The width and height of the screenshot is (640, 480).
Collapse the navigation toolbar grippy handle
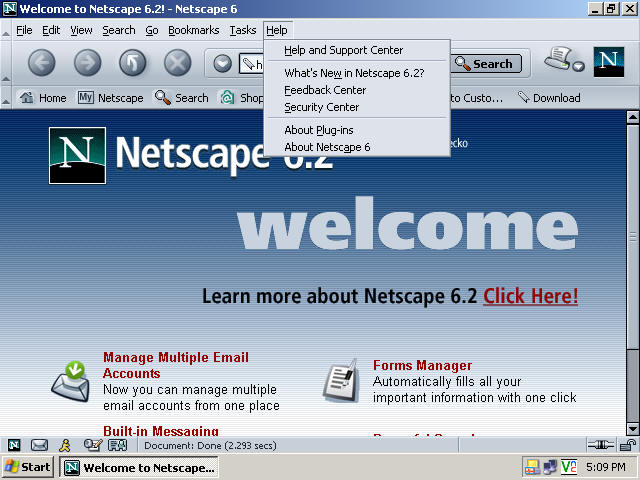[x=6, y=63]
